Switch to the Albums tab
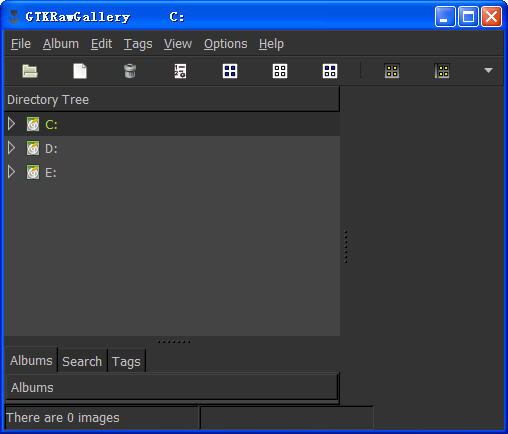 point(31,360)
